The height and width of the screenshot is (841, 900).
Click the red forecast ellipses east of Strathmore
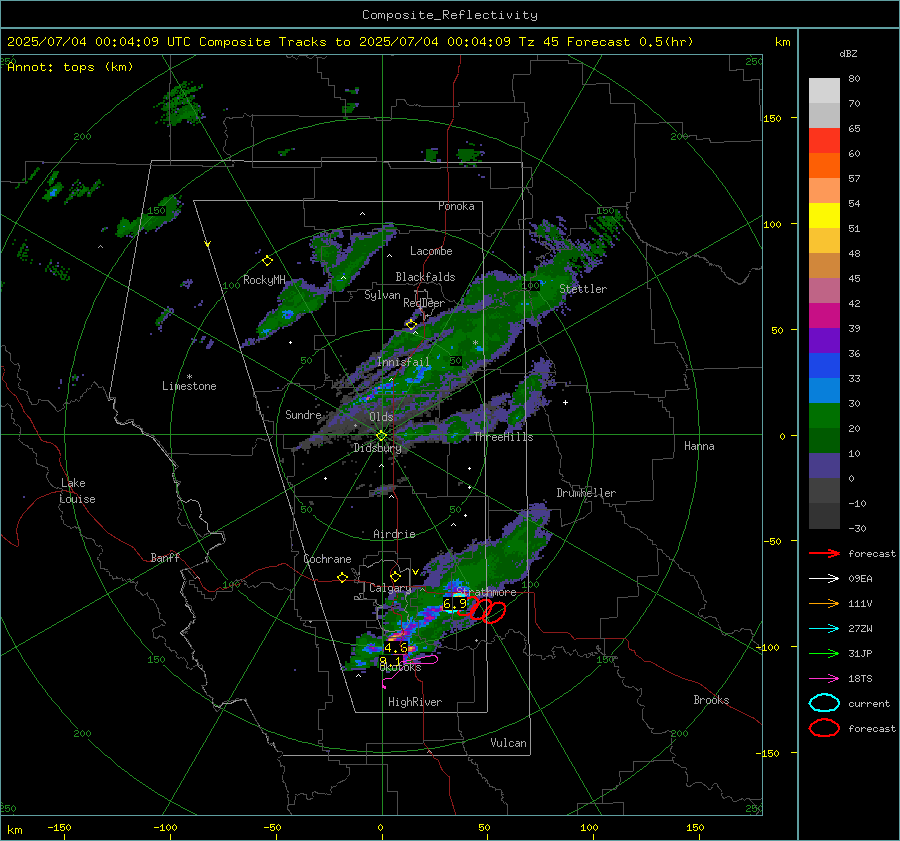point(482,610)
